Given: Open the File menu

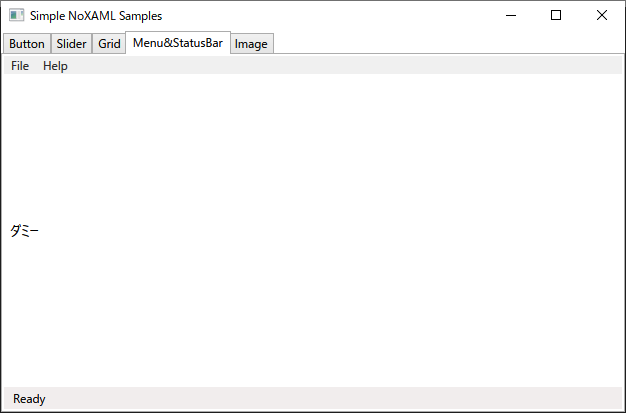Looking at the screenshot, I should 20,66.
